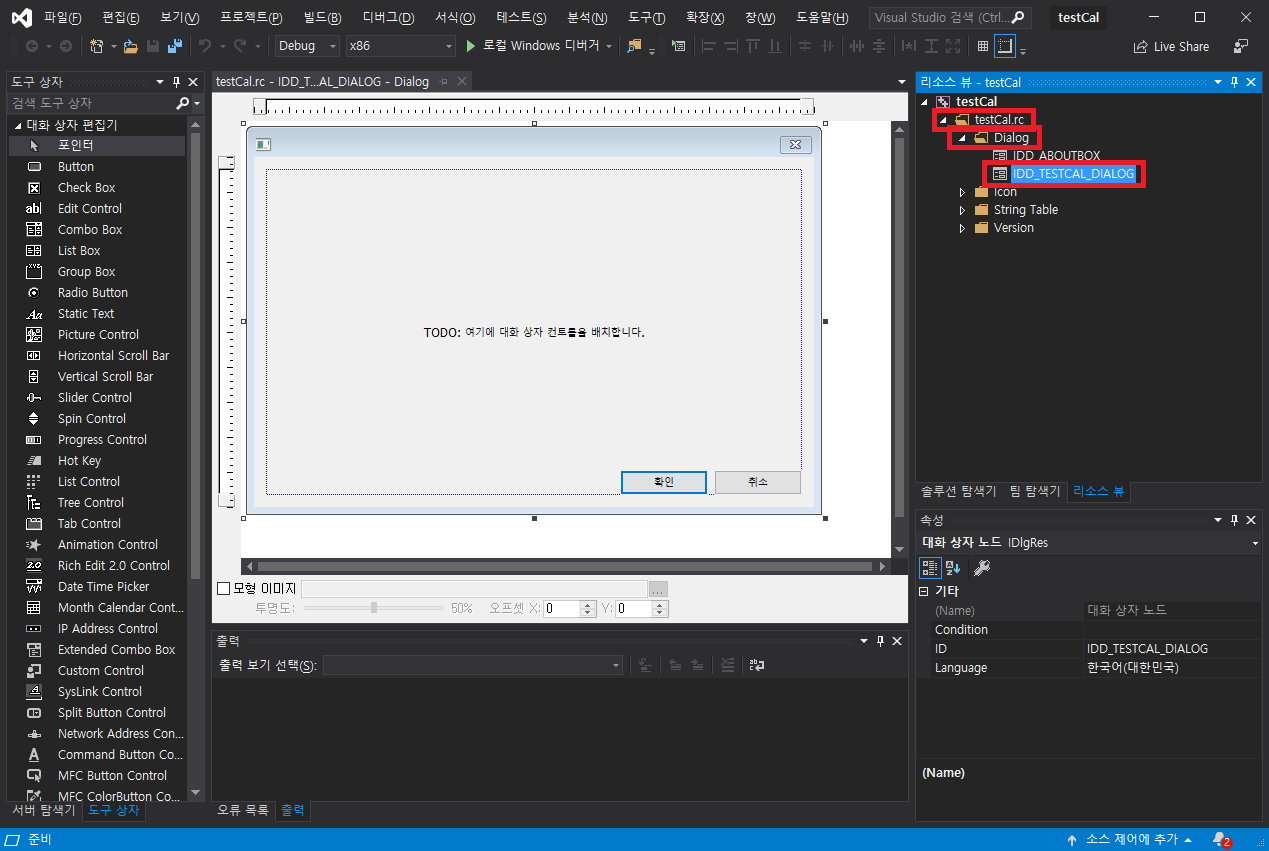Screen dimensions: 1269x851
Task: Select the Pointer tool in the toolbox
Action: pyautogui.click(x=96, y=145)
